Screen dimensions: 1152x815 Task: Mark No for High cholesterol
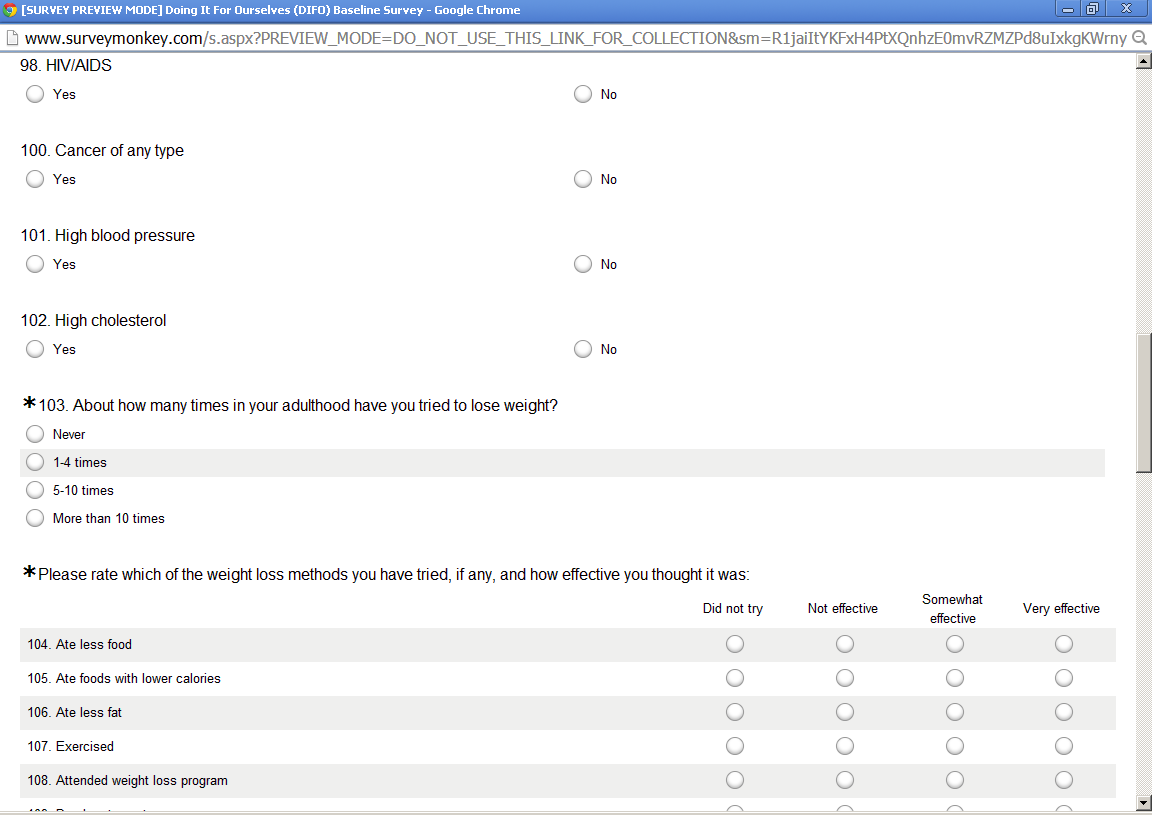(x=583, y=349)
